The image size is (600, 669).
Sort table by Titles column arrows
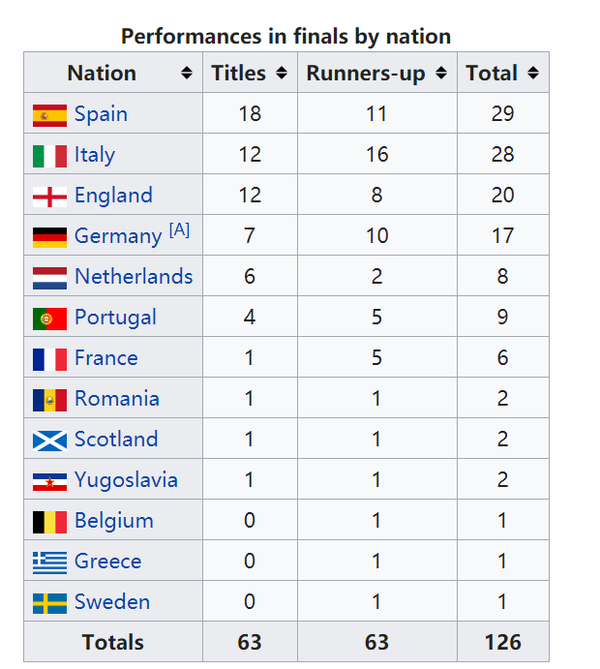pyautogui.click(x=281, y=73)
